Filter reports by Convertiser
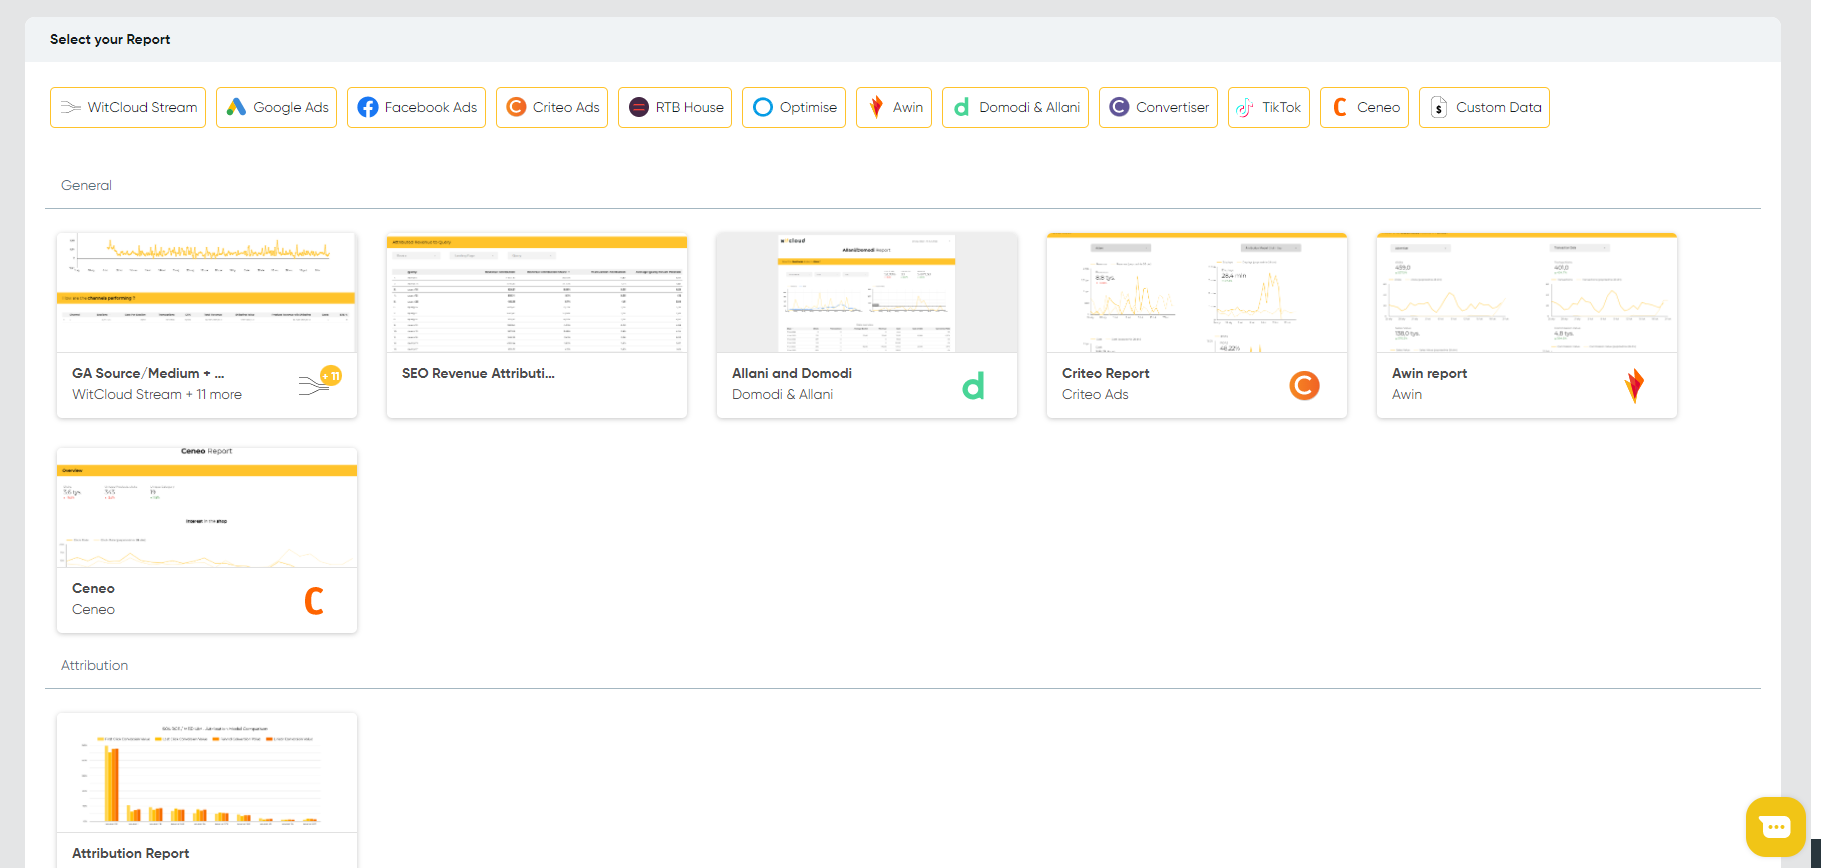The height and width of the screenshot is (868, 1821). 1158,107
